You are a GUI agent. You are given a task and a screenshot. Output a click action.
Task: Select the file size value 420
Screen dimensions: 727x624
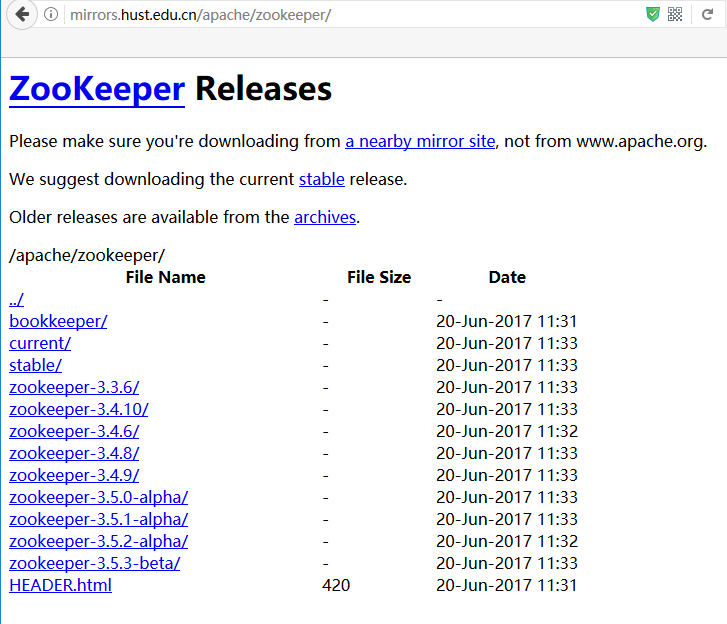click(336, 585)
